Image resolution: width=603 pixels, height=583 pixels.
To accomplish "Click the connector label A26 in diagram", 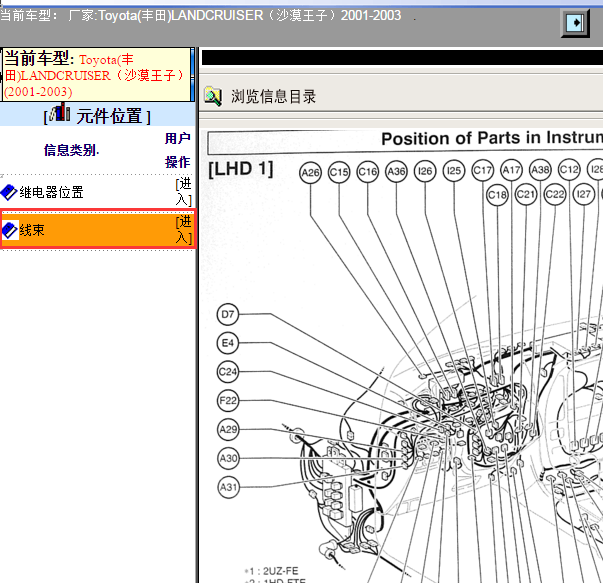I will pyautogui.click(x=310, y=172).
